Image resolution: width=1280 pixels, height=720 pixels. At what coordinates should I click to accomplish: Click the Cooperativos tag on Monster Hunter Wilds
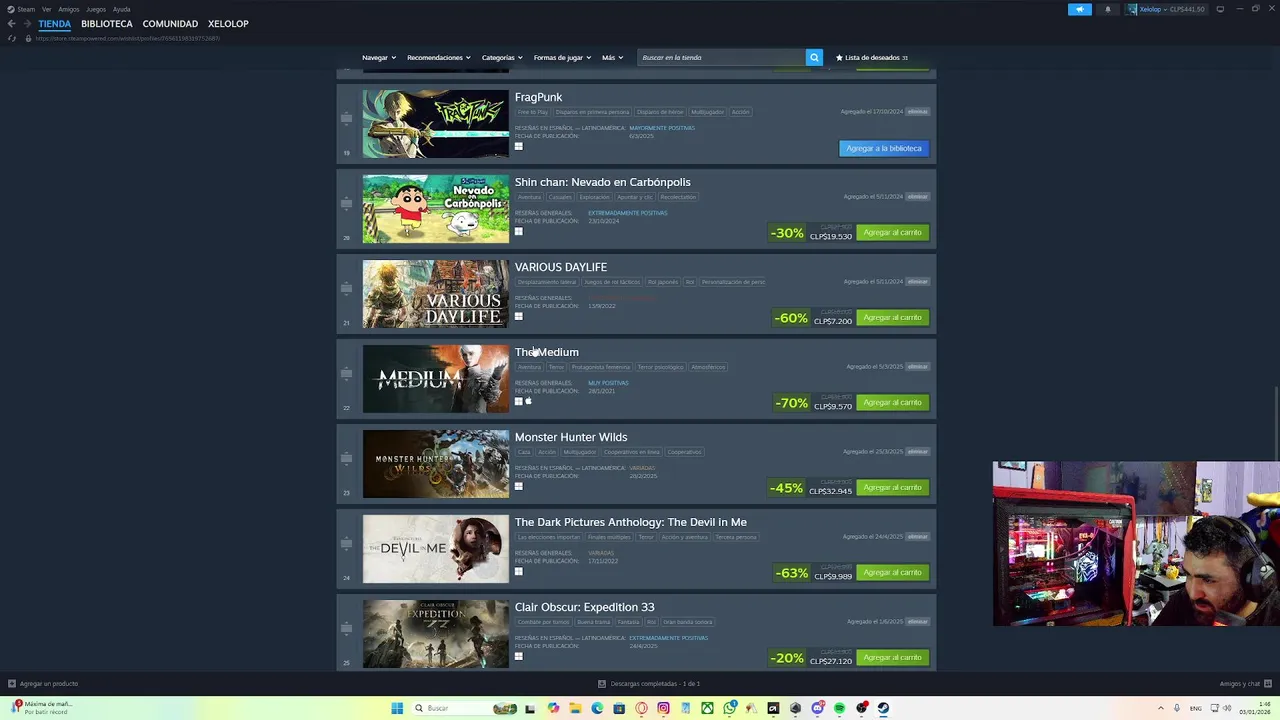(684, 452)
